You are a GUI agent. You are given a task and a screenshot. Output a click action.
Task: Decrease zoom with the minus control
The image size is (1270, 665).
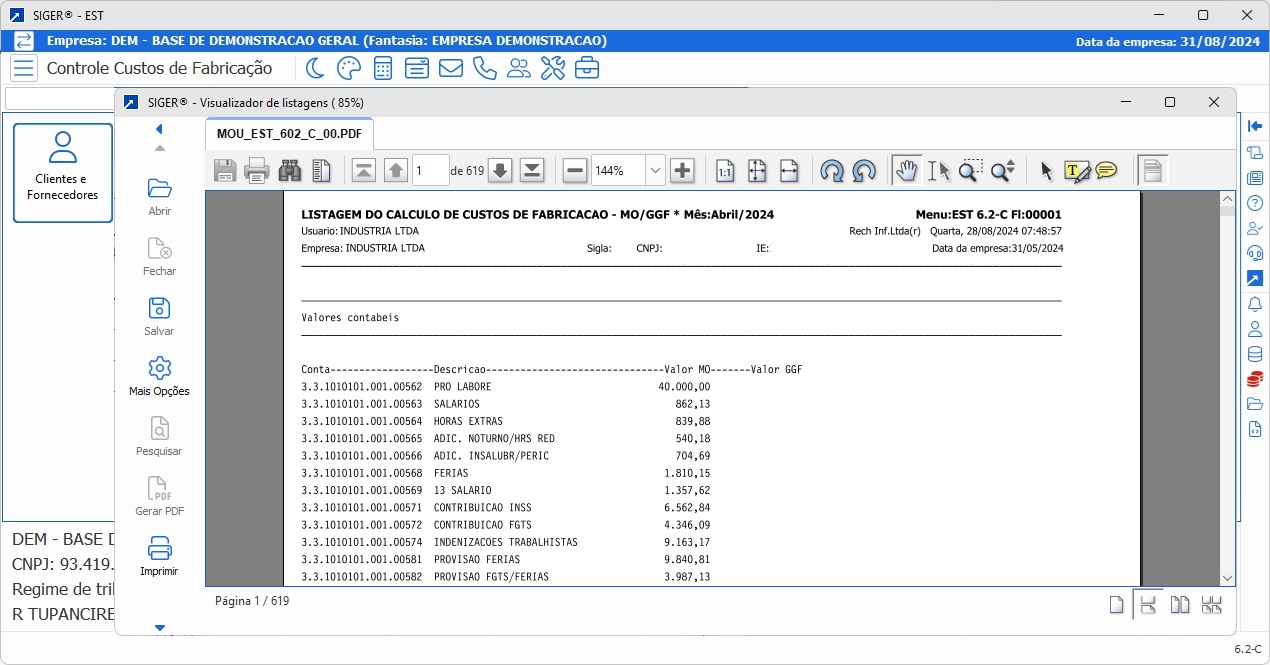pos(574,170)
